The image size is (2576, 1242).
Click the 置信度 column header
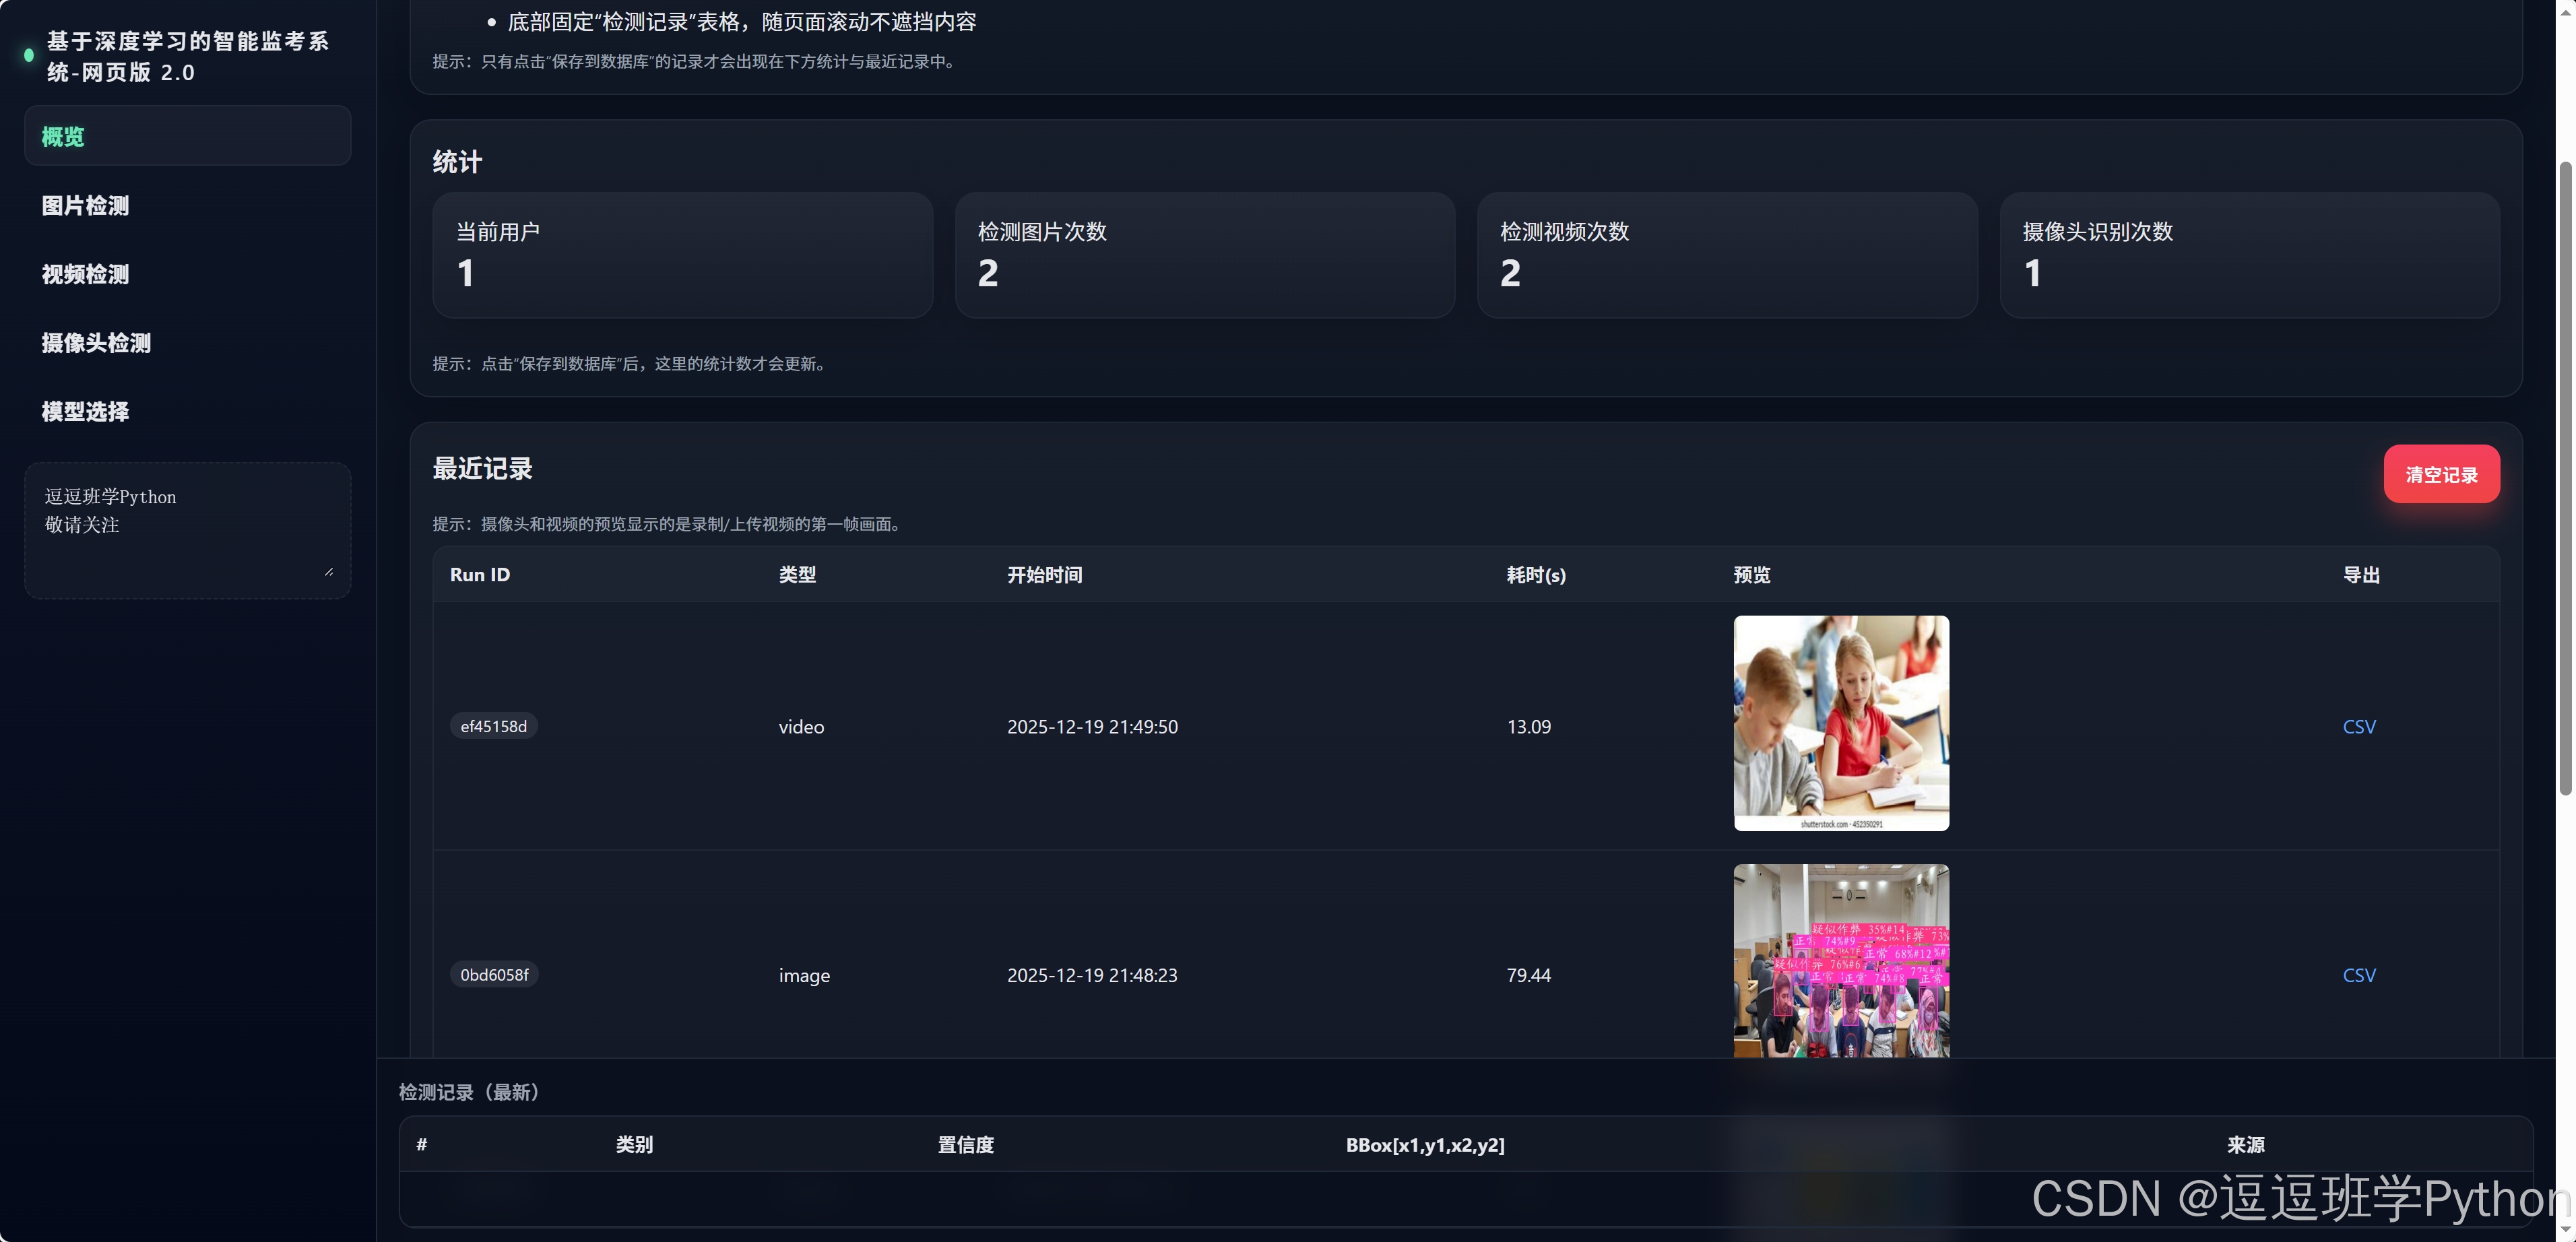pos(965,1145)
